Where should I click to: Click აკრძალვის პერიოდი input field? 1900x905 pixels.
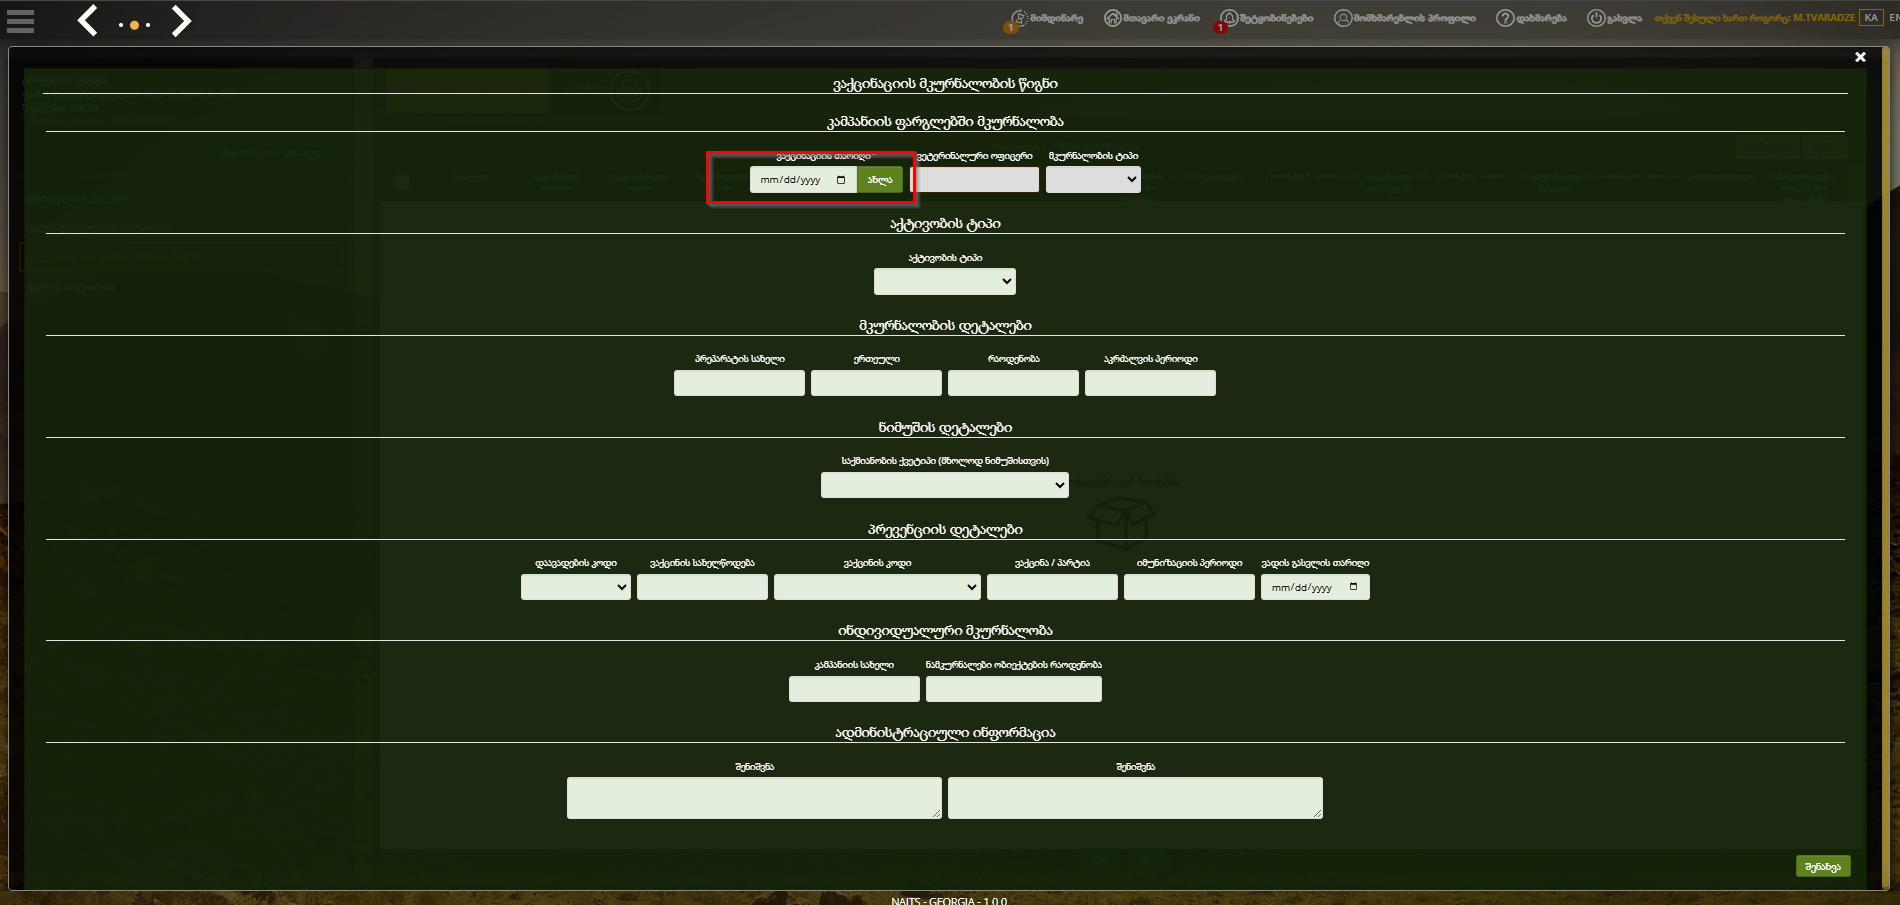tap(1150, 383)
